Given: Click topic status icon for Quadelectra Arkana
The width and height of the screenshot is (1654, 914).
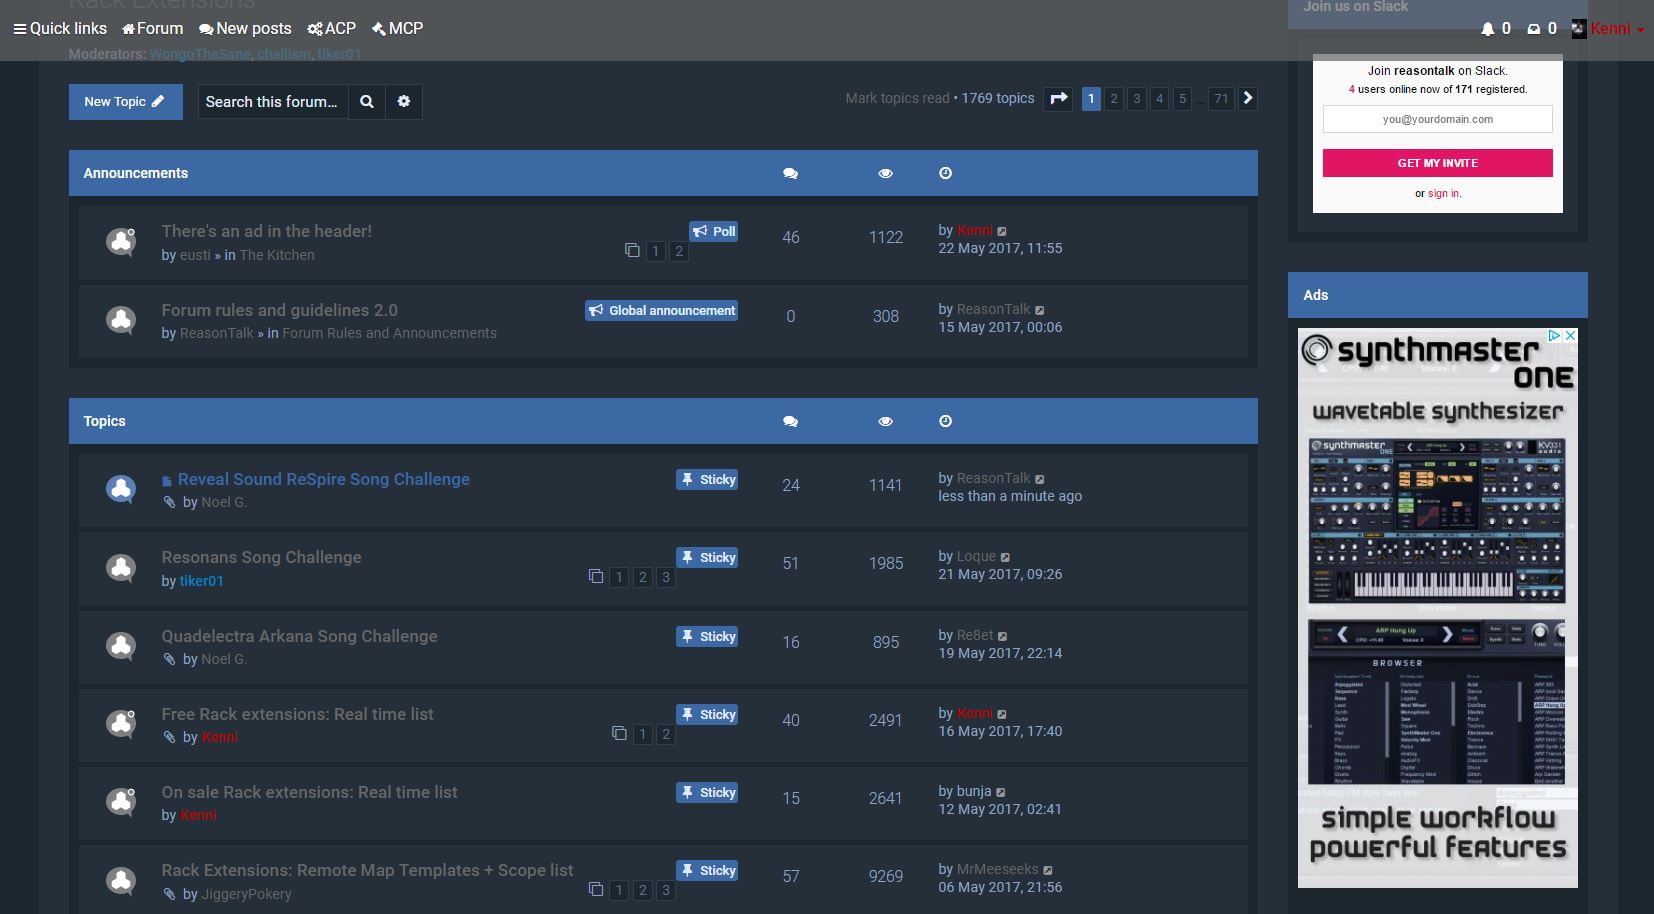Looking at the screenshot, I should click(x=121, y=646).
